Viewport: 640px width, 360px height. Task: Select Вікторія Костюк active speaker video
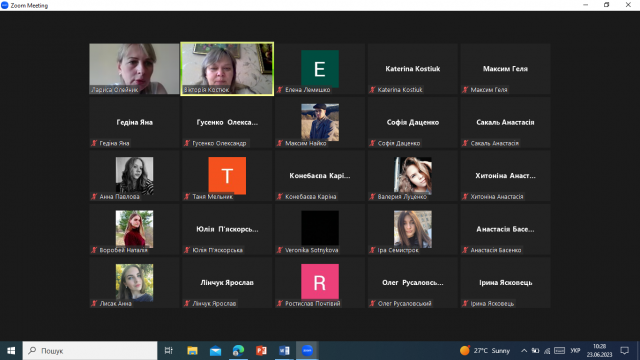[x=227, y=69]
